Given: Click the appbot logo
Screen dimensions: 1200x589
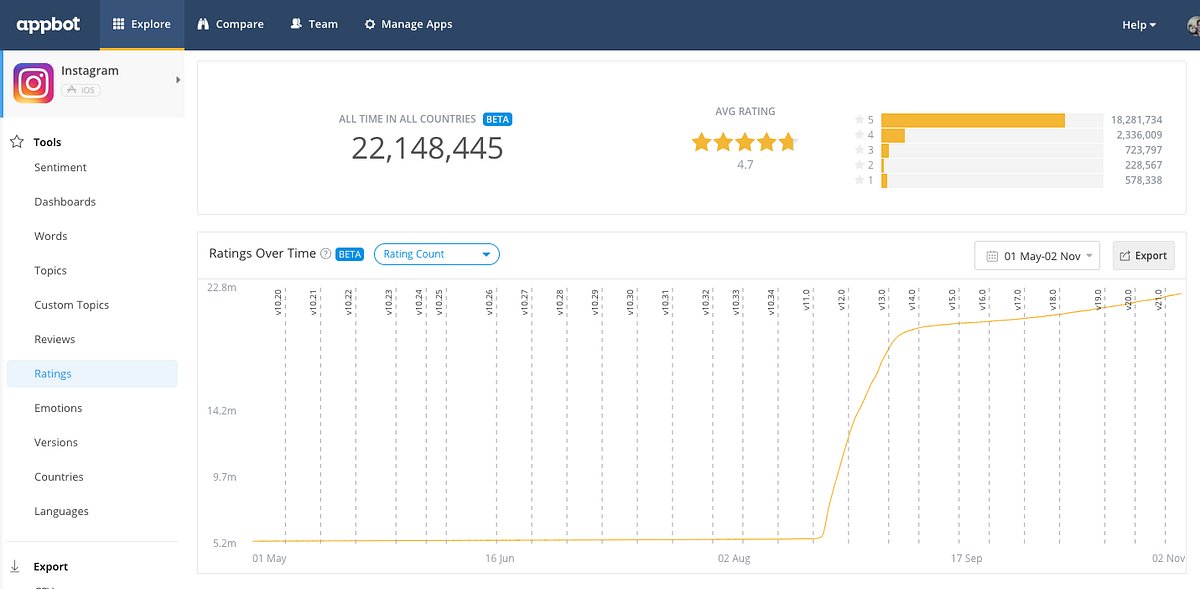Looking at the screenshot, I should tap(48, 24).
